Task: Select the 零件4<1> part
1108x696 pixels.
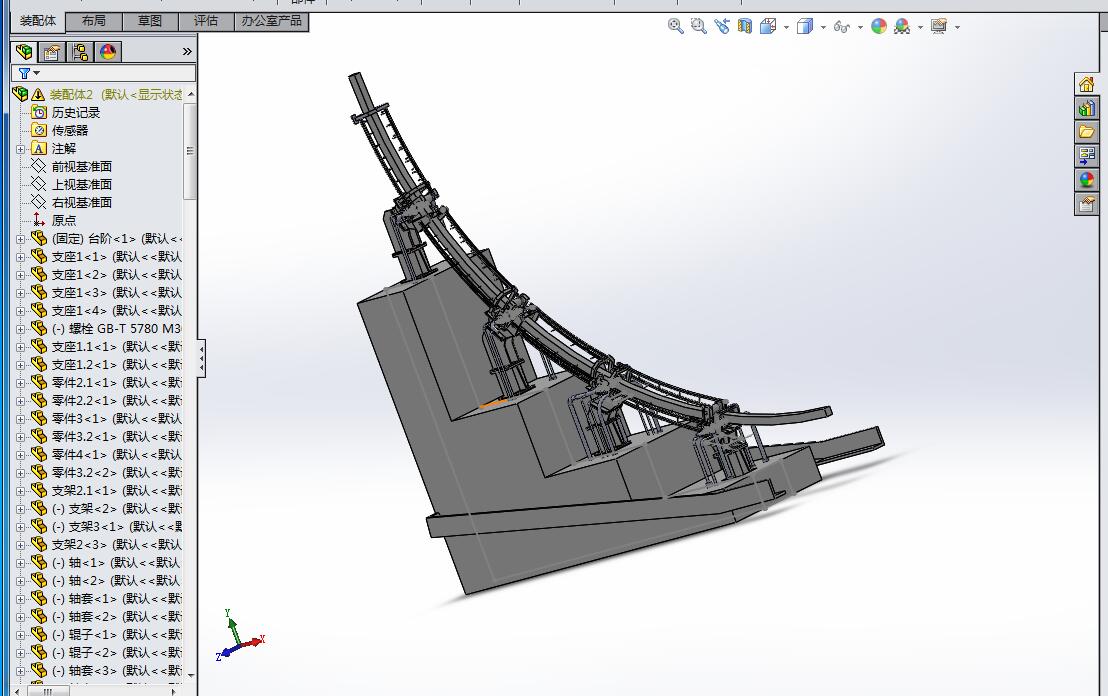Action: [116, 455]
